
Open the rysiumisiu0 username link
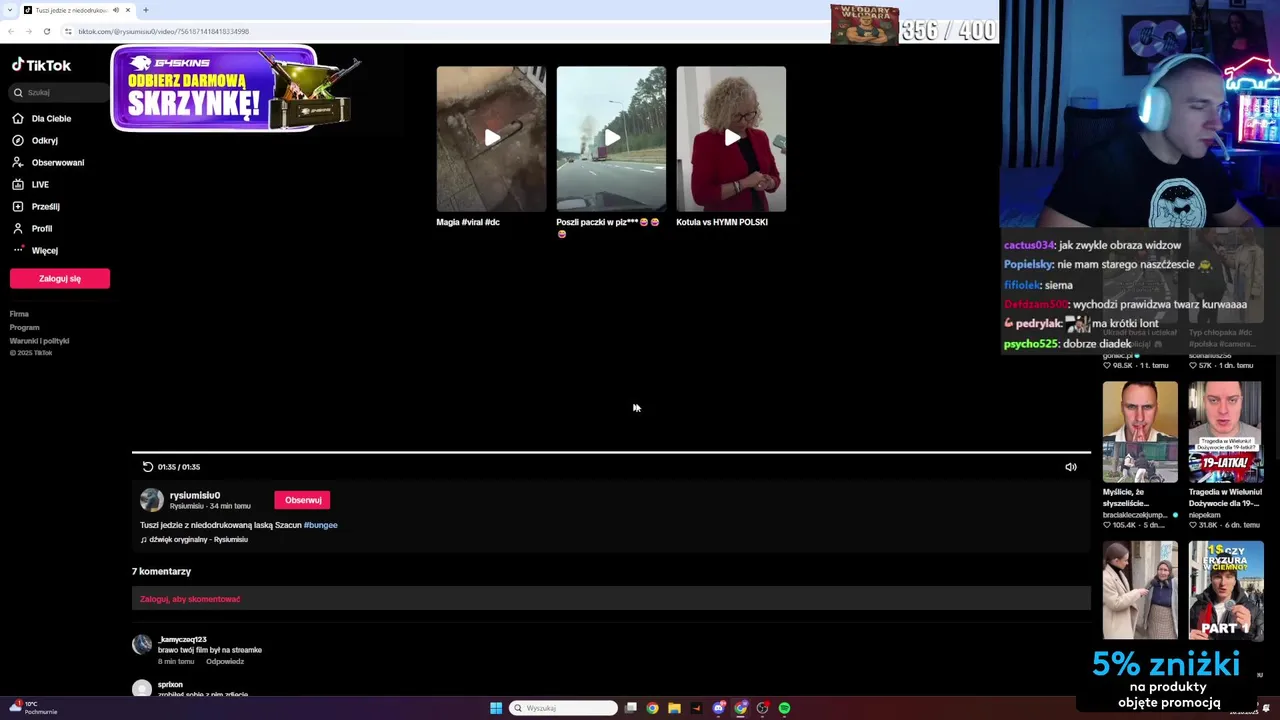coord(195,495)
